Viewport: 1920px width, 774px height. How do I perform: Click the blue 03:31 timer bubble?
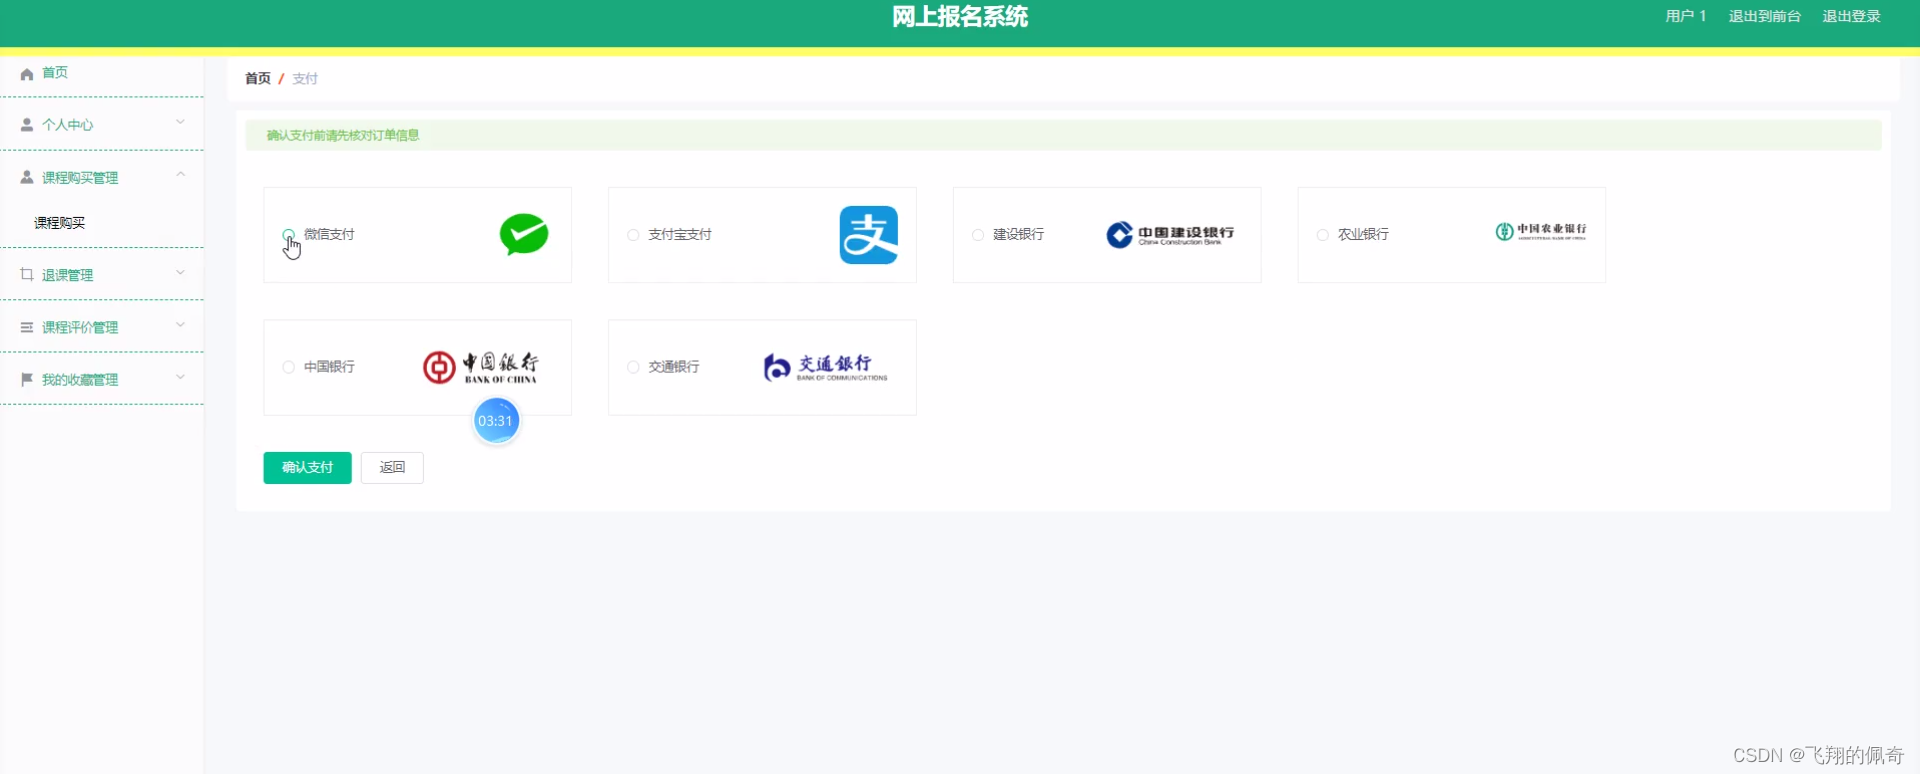click(496, 421)
